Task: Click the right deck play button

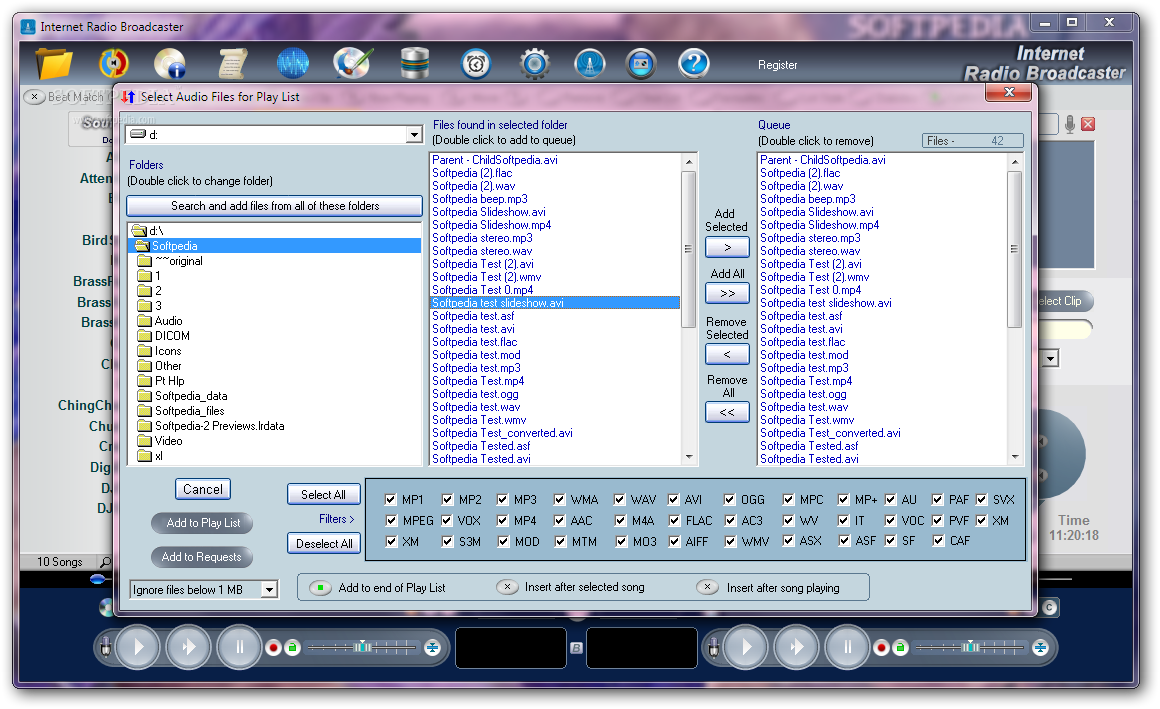Action: [x=746, y=648]
